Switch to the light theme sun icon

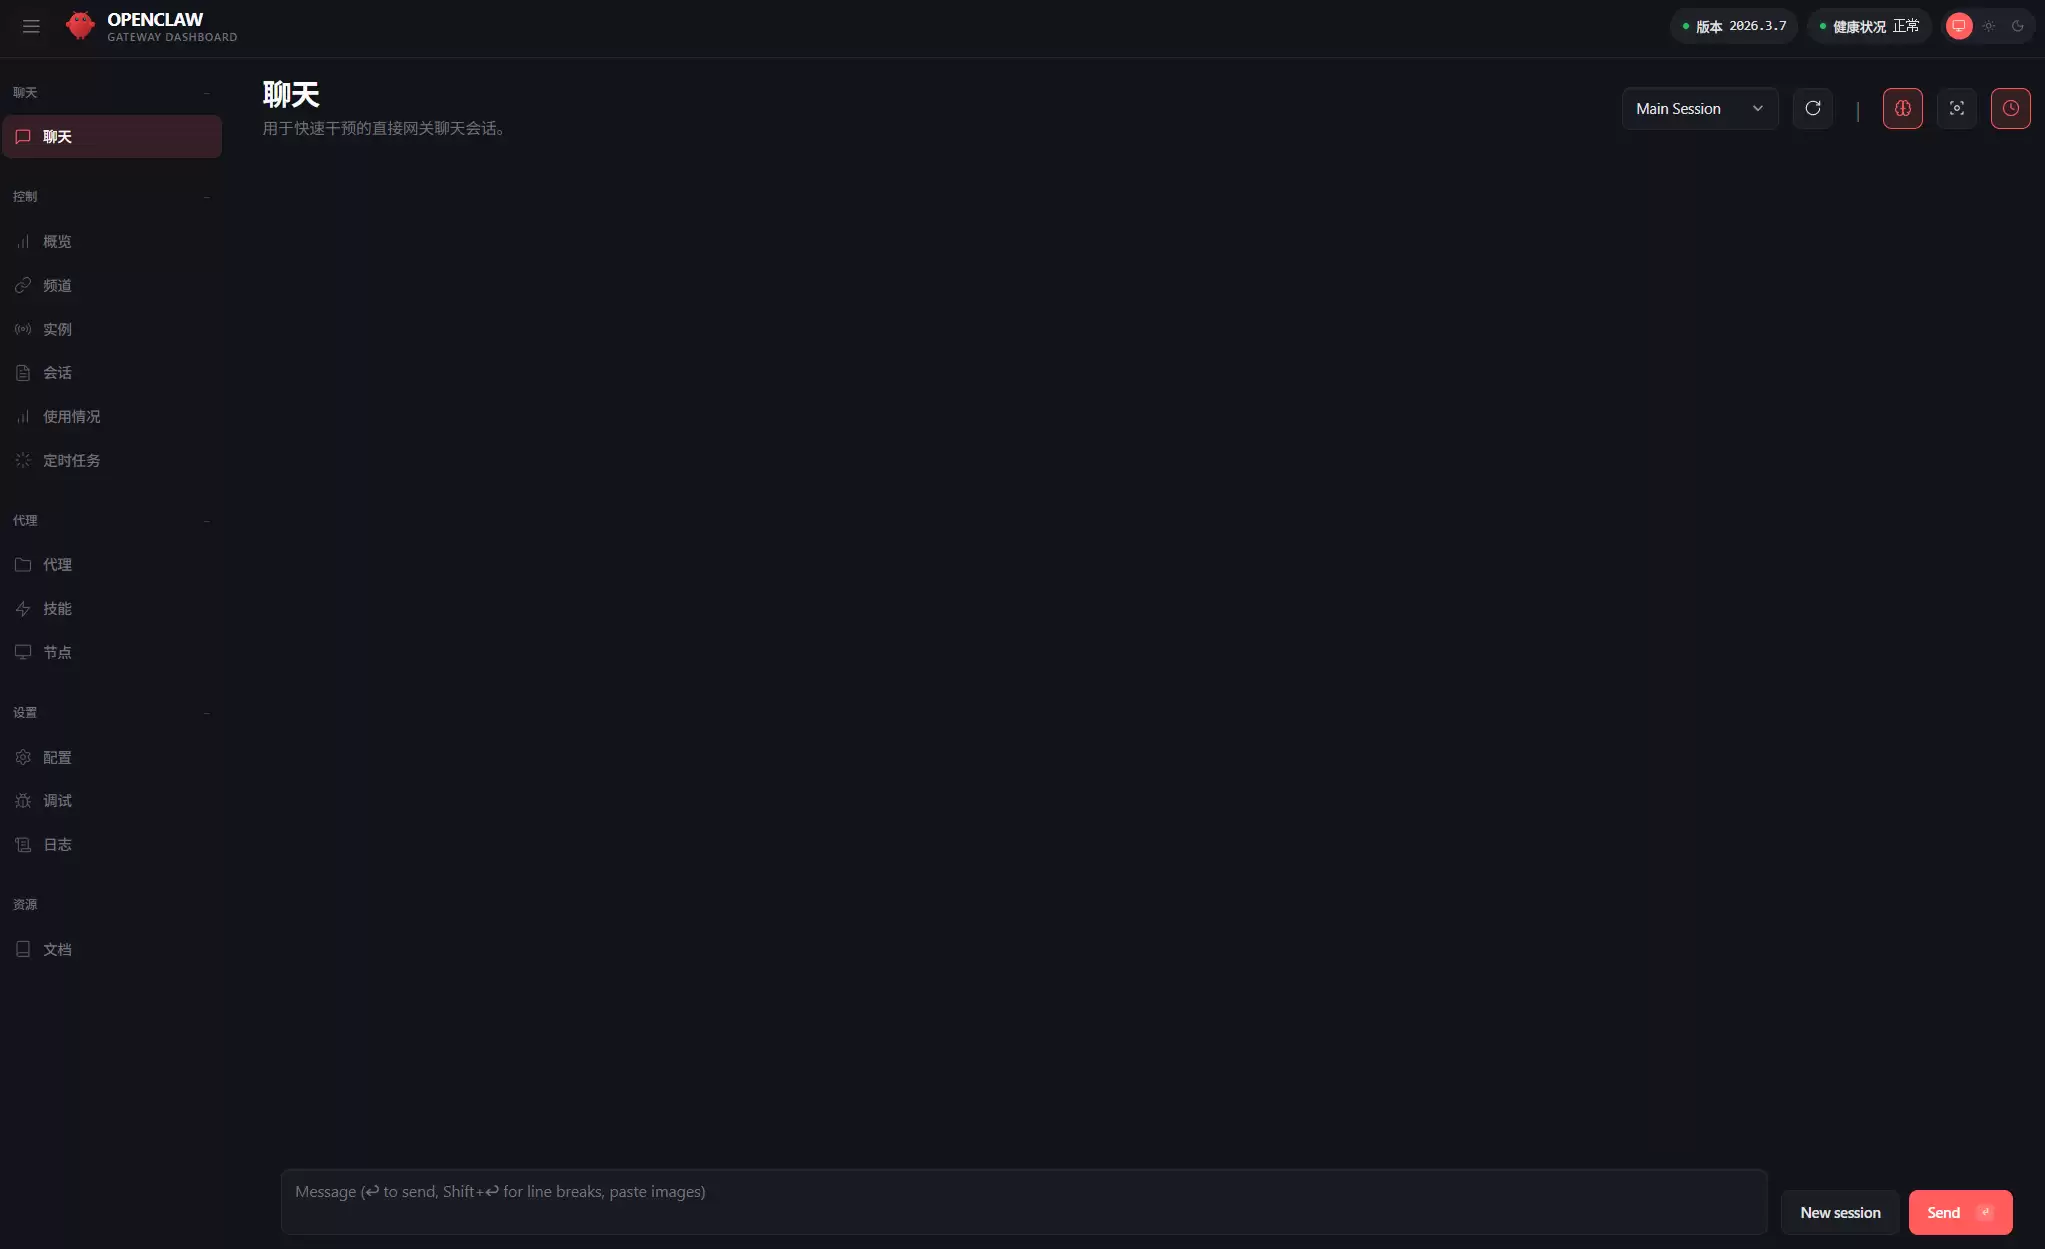coord(1988,26)
